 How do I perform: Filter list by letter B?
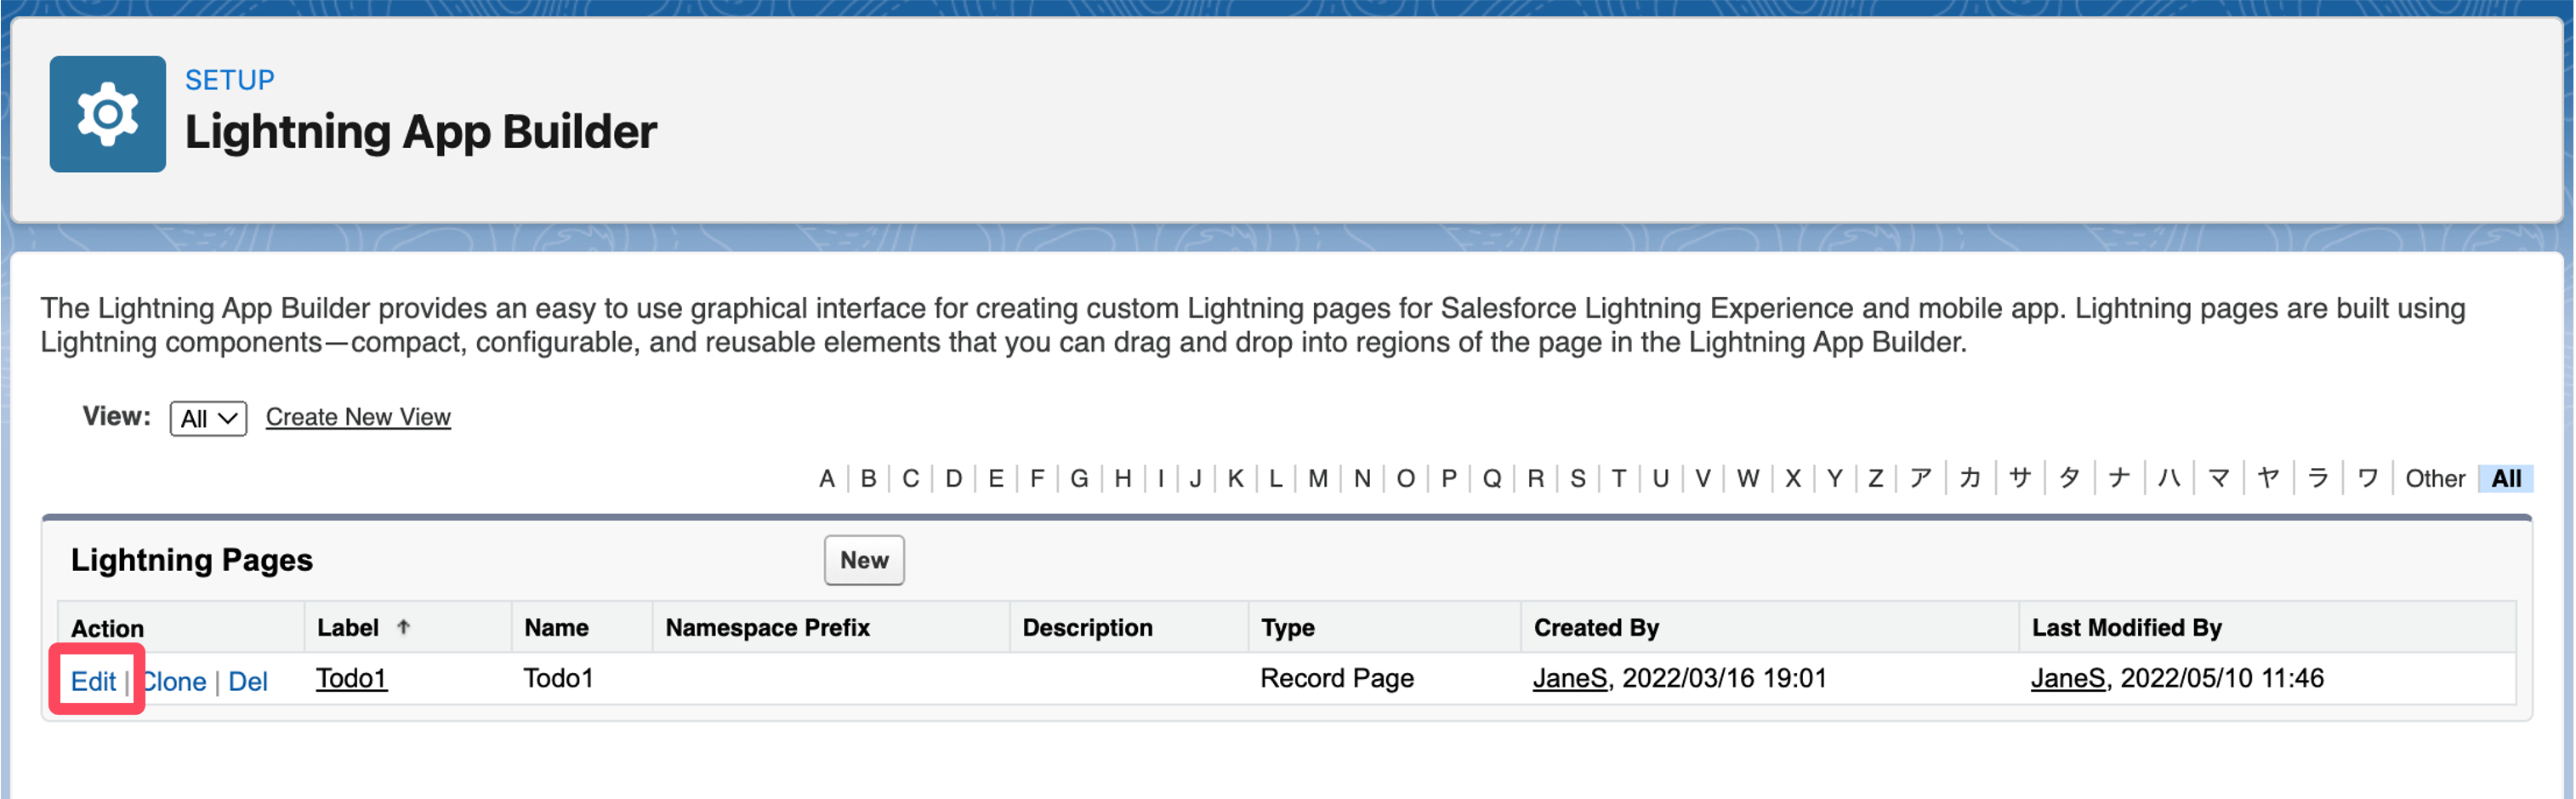click(x=868, y=479)
